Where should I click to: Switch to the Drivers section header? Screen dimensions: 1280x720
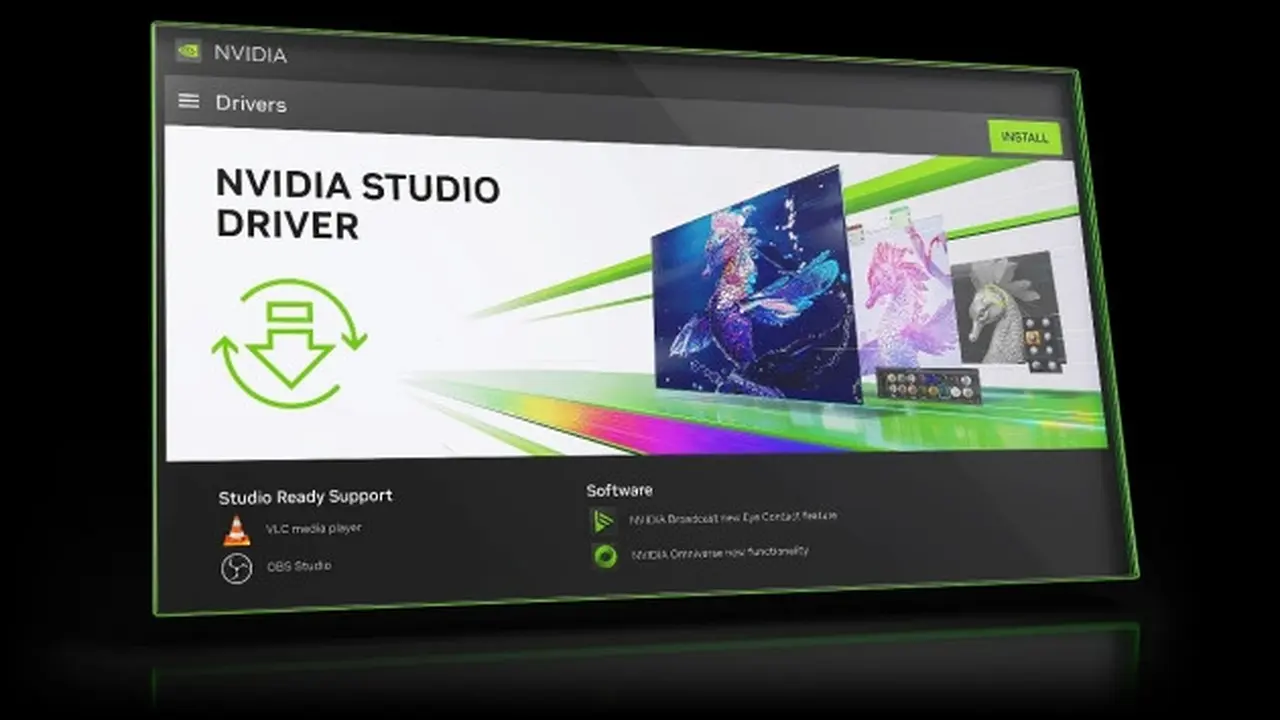click(251, 103)
